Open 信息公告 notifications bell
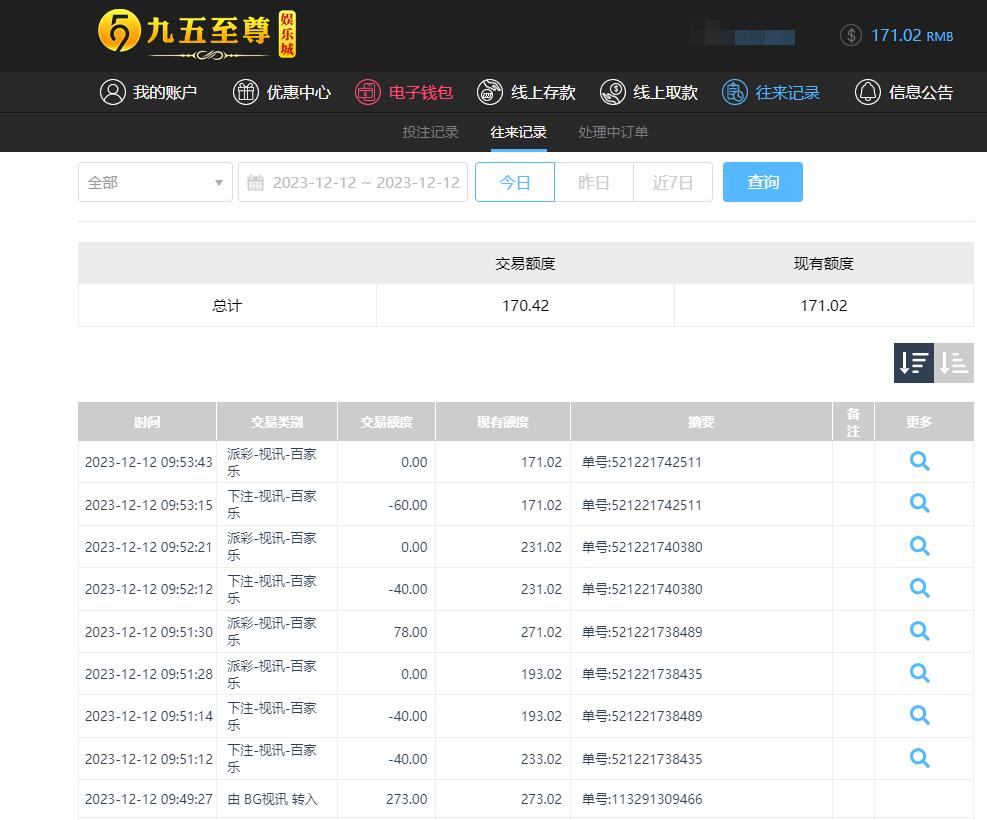 pos(903,92)
